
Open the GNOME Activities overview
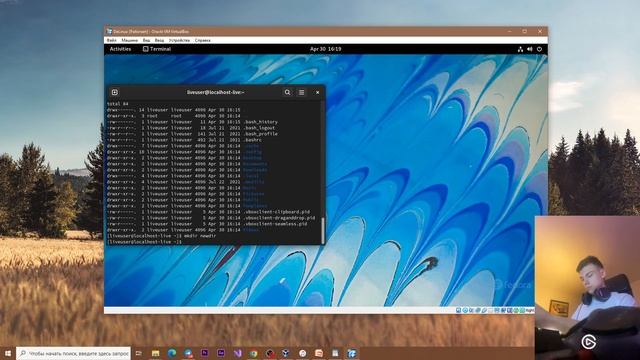click(120, 49)
